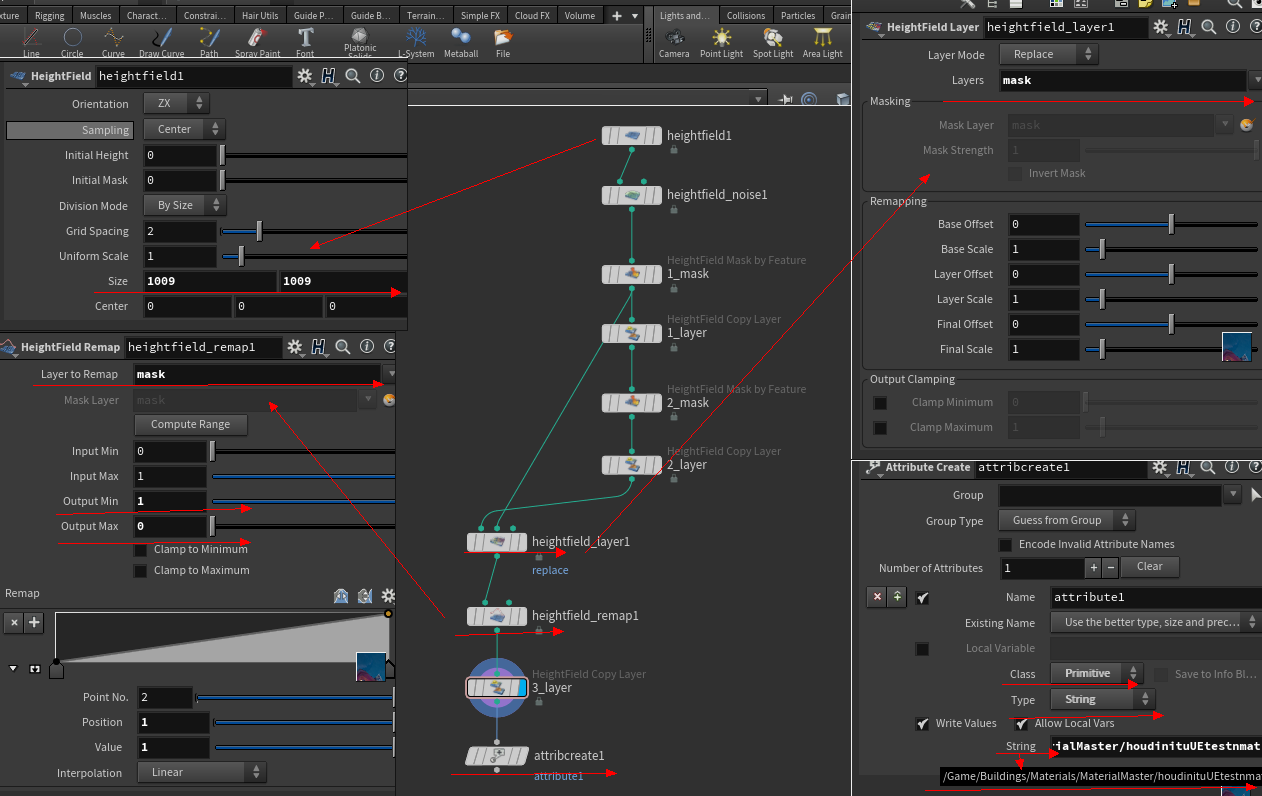This screenshot has width=1262, height=796.
Task: Switch to the Terrain shelf tab
Action: pos(425,15)
